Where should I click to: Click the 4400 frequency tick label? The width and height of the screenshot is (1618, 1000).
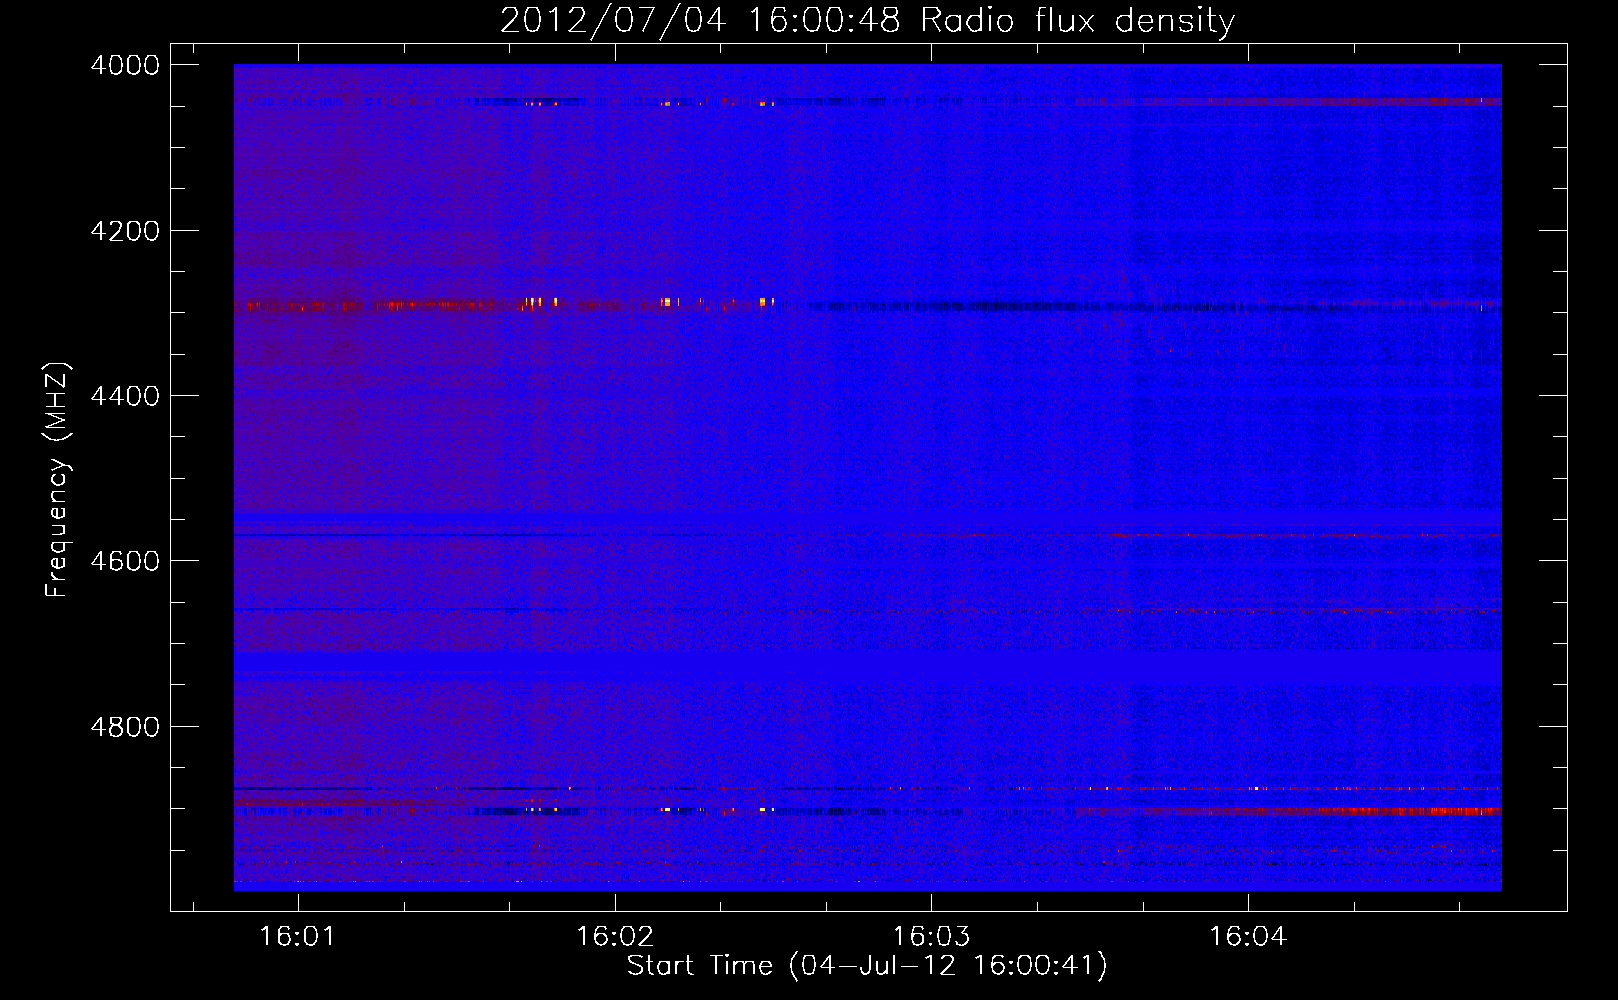click(x=125, y=396)
